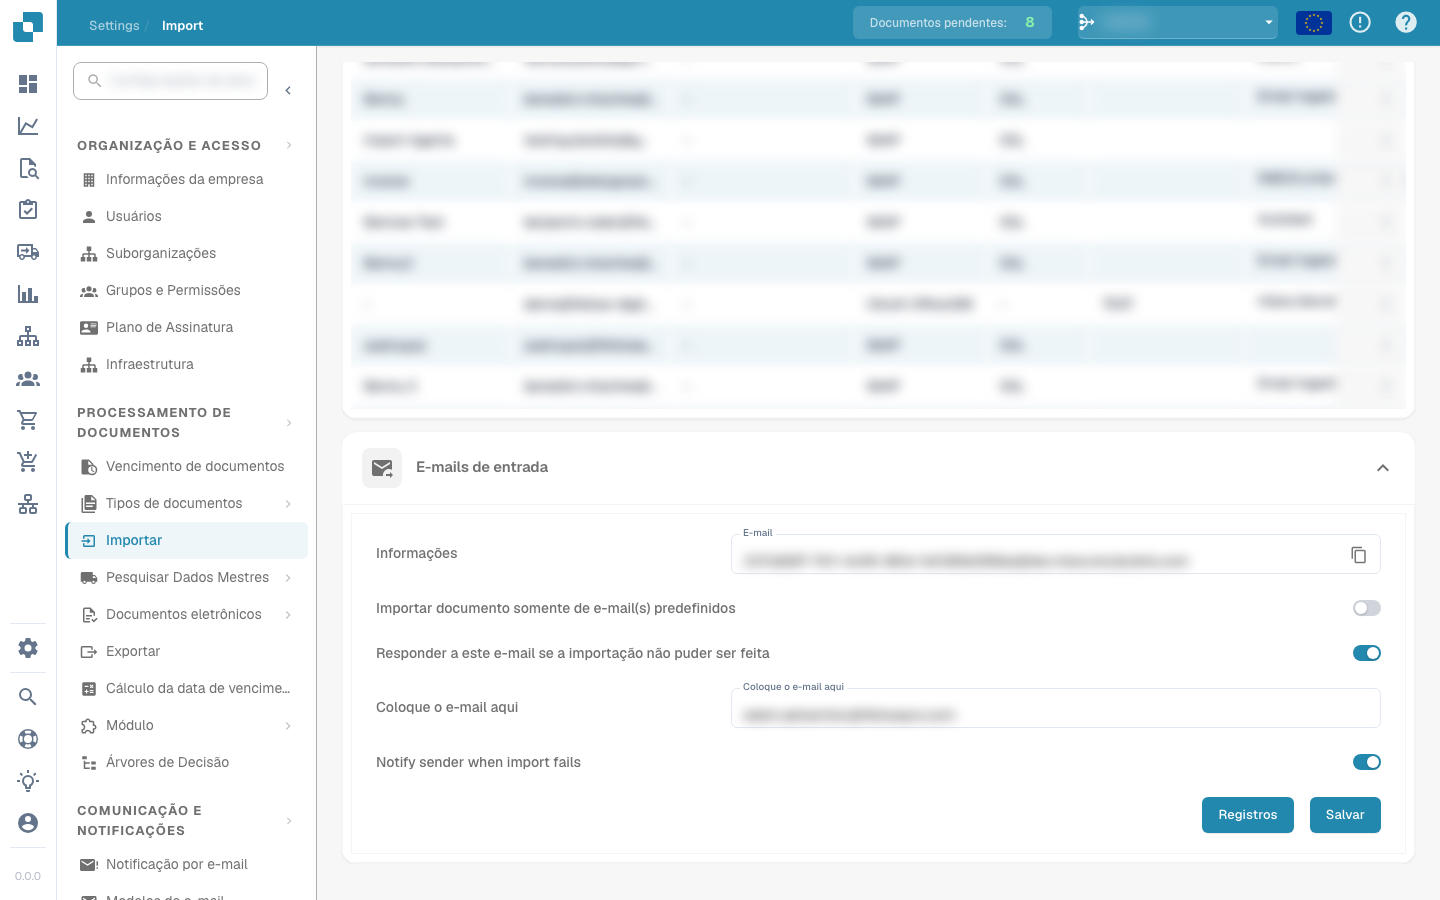The width and height of the screenshot is (1440, 900).
Task: Open Informações da empresa menu item
Action: coord(186,180)
